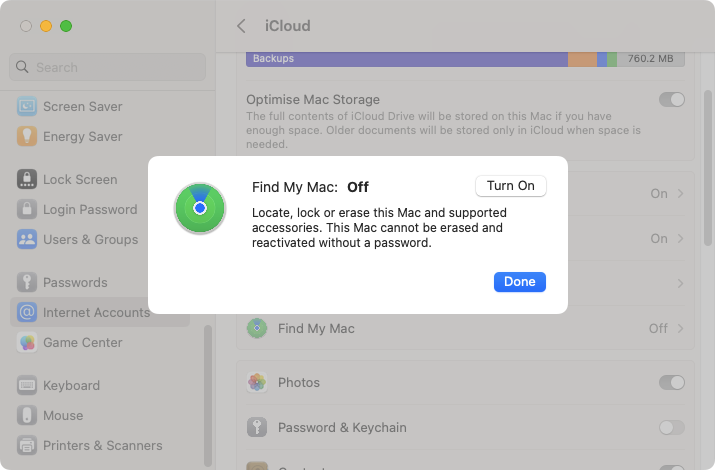The height and width of the screenshot is (470, 715).
Task: Click Find My Mac row icon
Action: pyautogui.click(x=257, y=328)
